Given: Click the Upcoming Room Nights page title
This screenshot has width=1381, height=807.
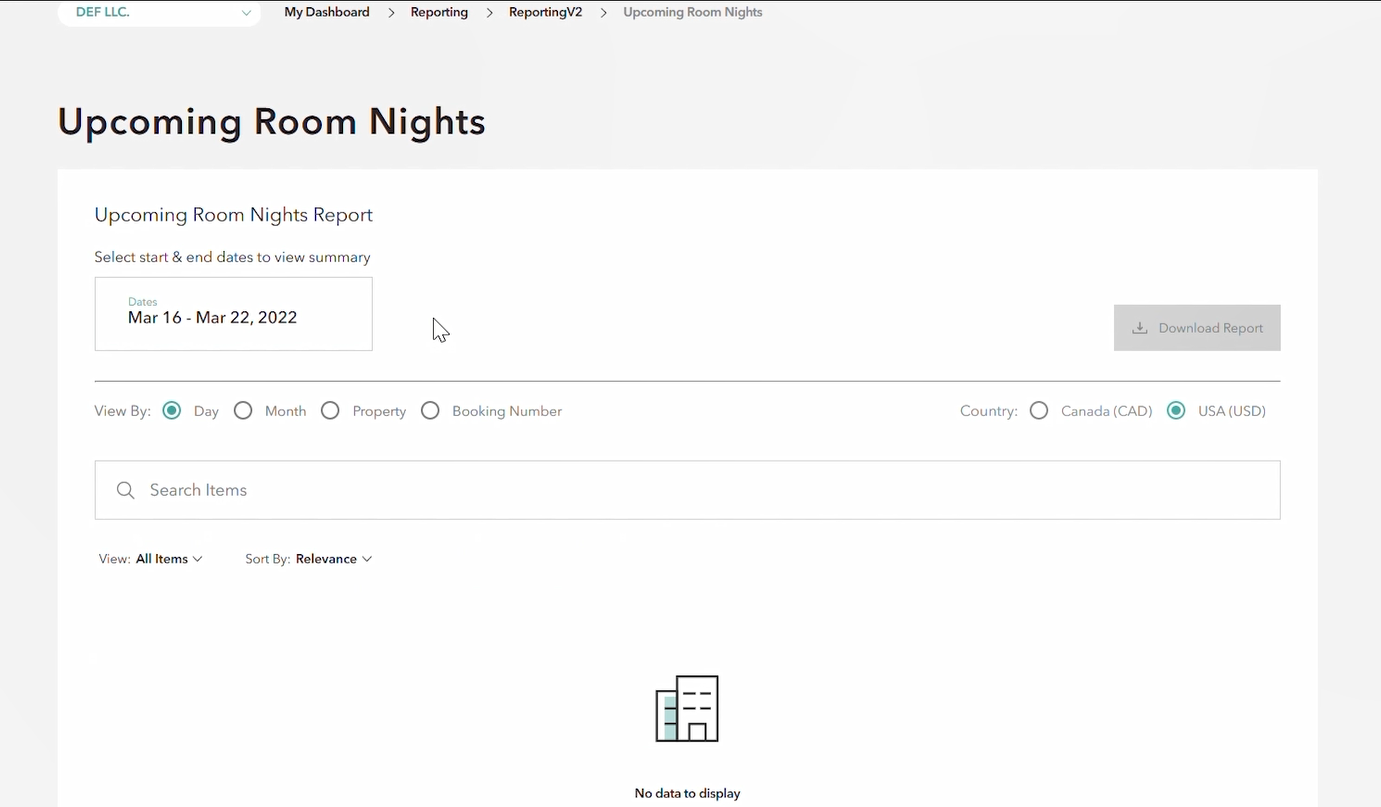Looking at the screenshot, I should [x=271, y=122].
